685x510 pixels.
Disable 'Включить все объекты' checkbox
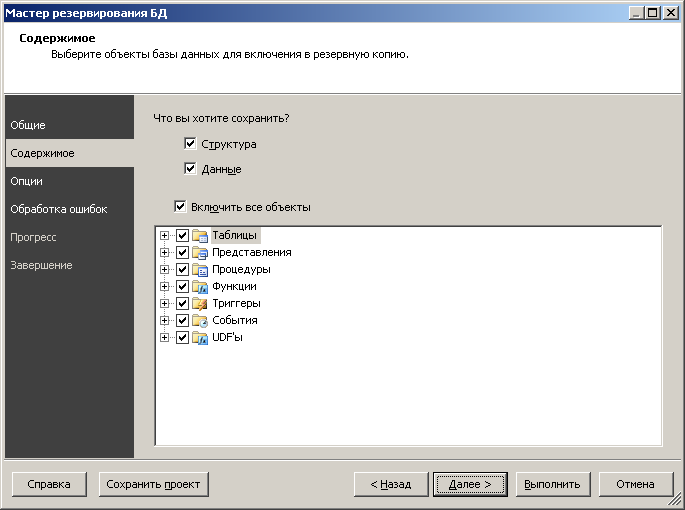tap(180, 207)
